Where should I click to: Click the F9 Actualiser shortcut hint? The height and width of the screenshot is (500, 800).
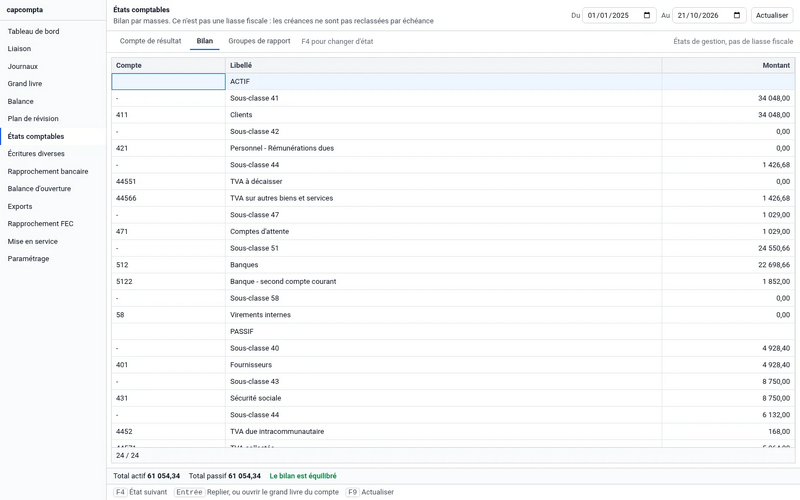point(369,492)
